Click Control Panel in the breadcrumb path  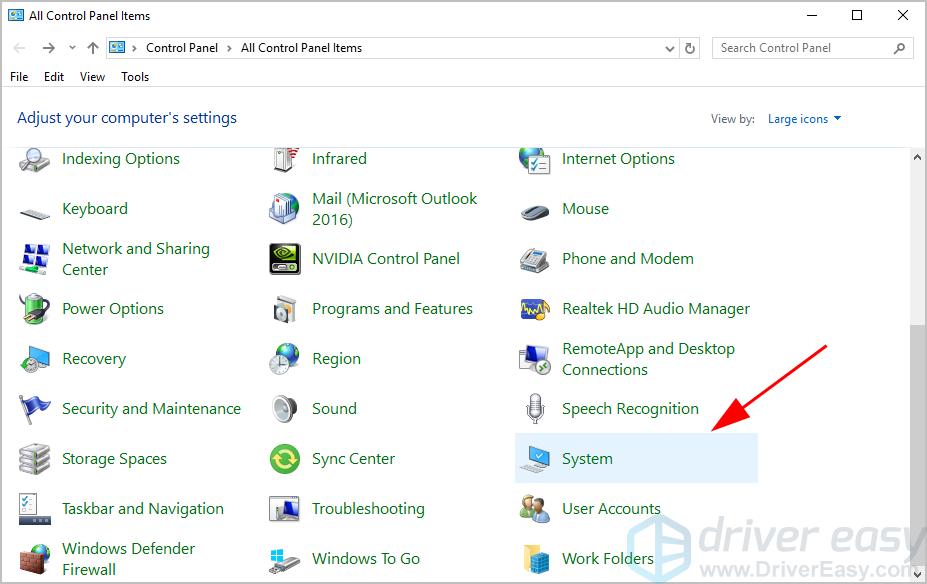pos(181,48)
